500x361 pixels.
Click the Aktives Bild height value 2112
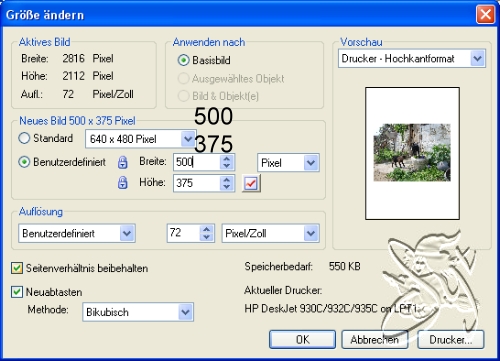(x=74, y=76)
